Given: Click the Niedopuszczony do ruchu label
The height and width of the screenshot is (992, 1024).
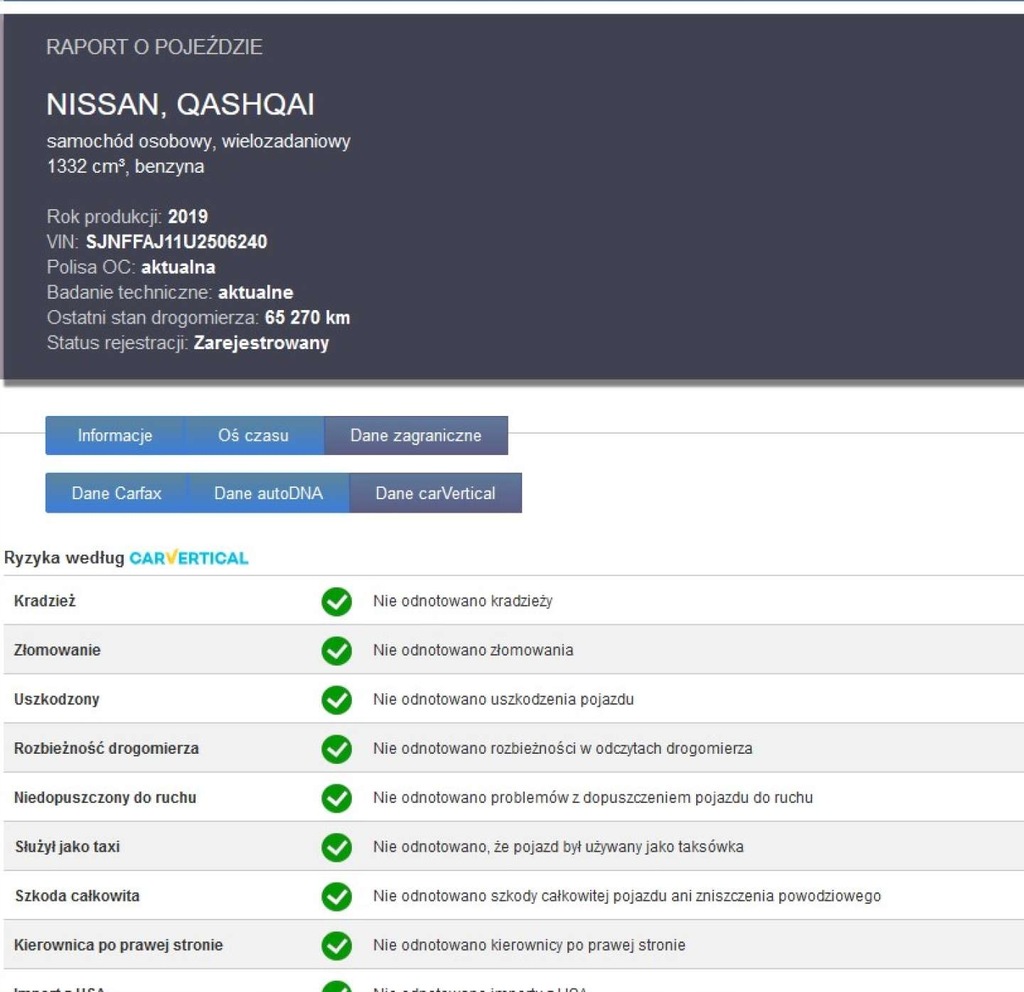Looking at the screenshot, I should pyautogui.click(x=105, y=797).
